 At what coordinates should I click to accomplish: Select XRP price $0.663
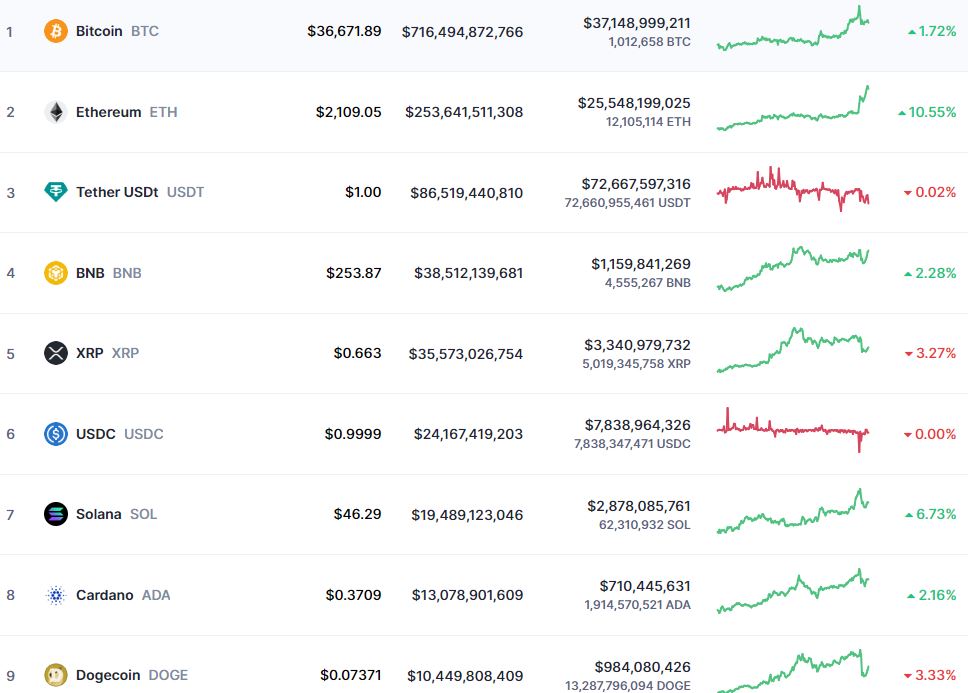[x=357, y=353]
